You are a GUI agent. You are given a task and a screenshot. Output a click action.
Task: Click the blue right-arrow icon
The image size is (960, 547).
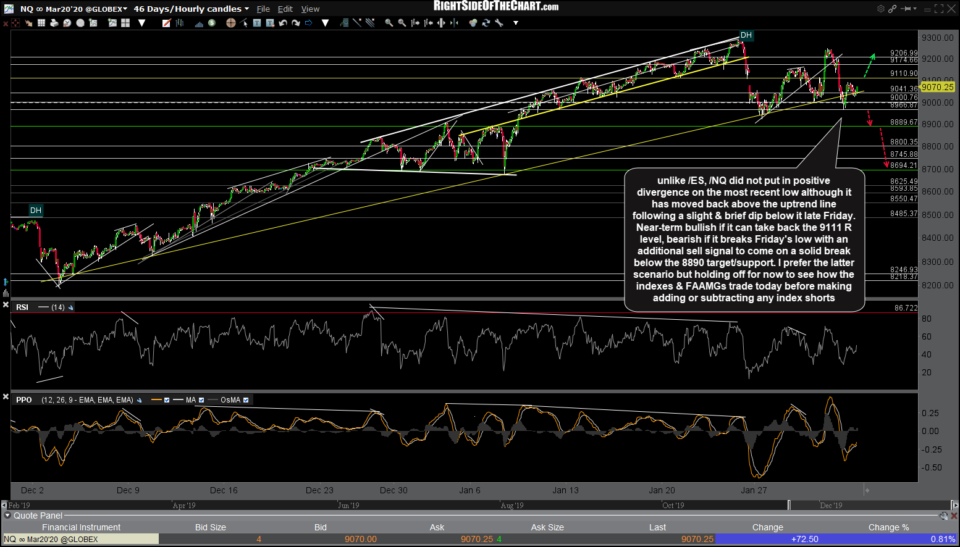point(309,23)
